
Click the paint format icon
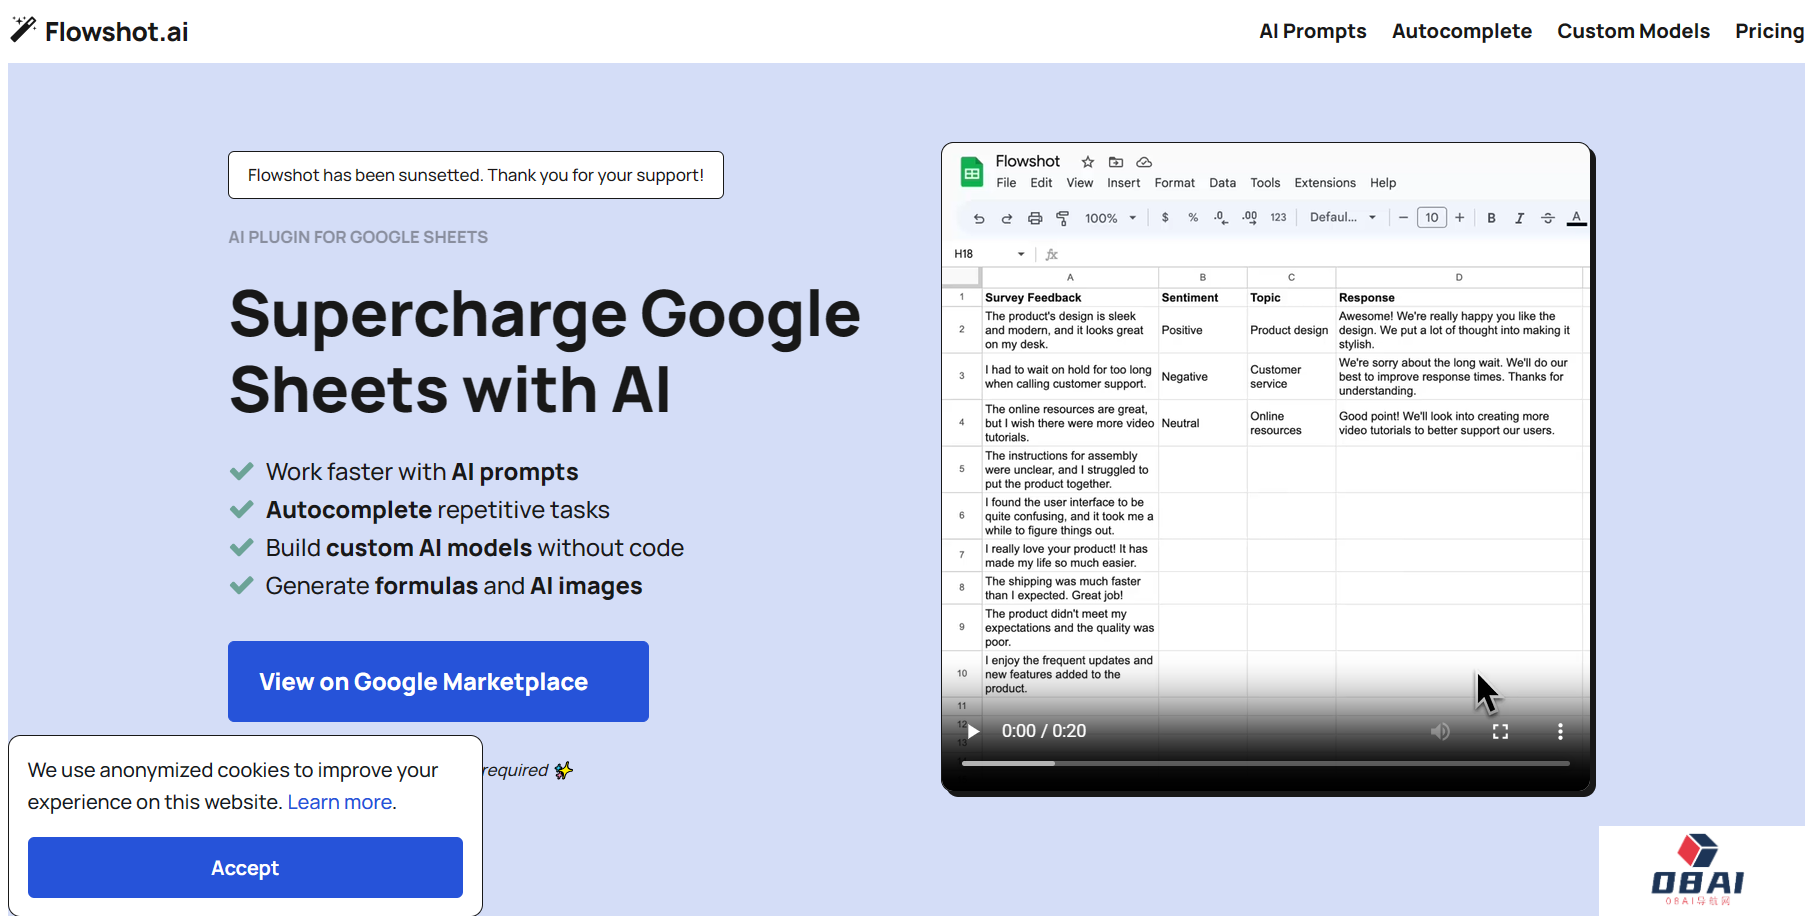(1063, 218)
